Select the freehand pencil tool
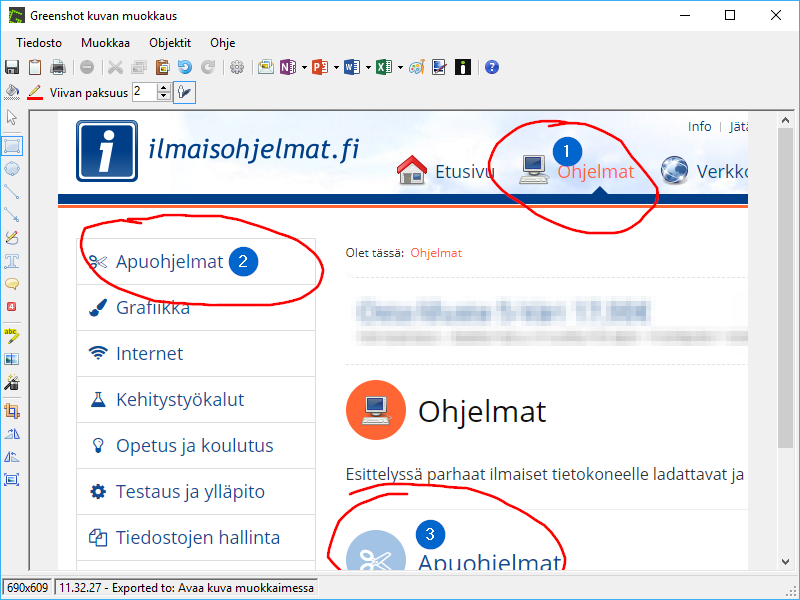Image resolution: width=800 pixels, height=600 pixels. (12, 238)
